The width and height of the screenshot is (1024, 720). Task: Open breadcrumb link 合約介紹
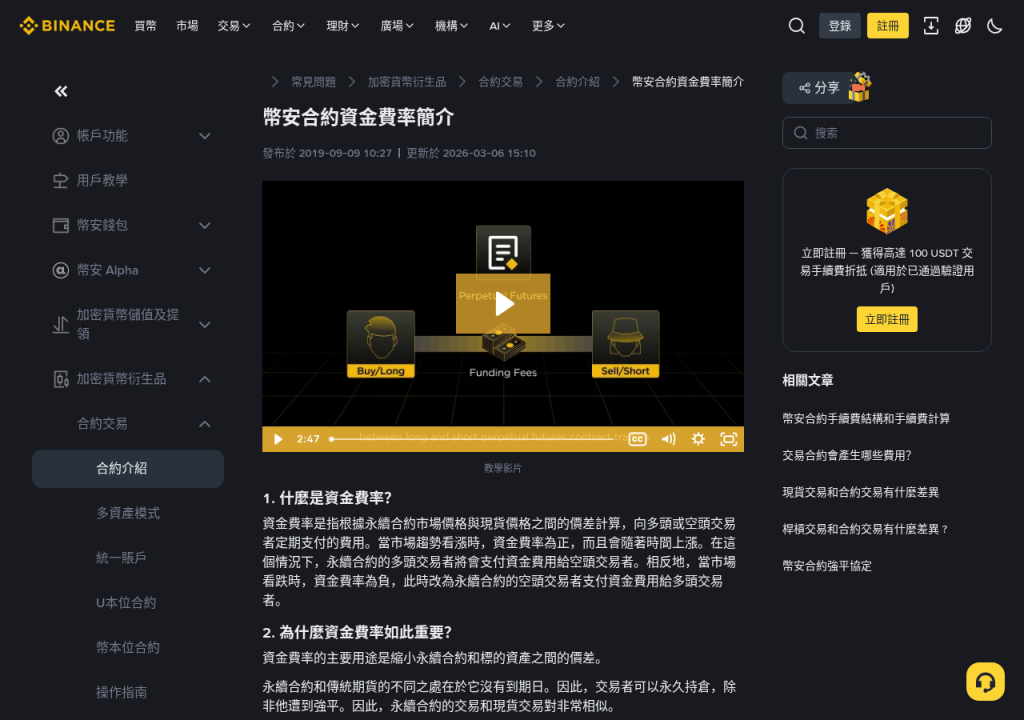(577, 82)
